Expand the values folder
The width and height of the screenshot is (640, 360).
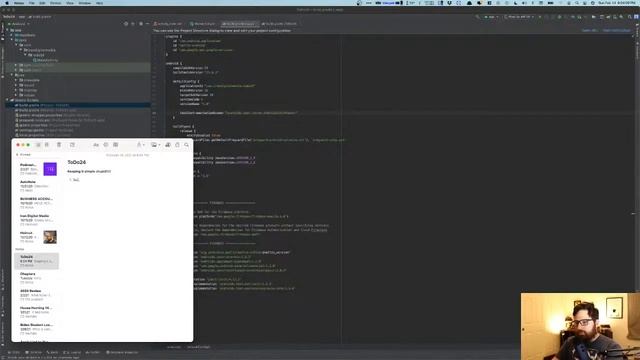click(x=16, y=95)
